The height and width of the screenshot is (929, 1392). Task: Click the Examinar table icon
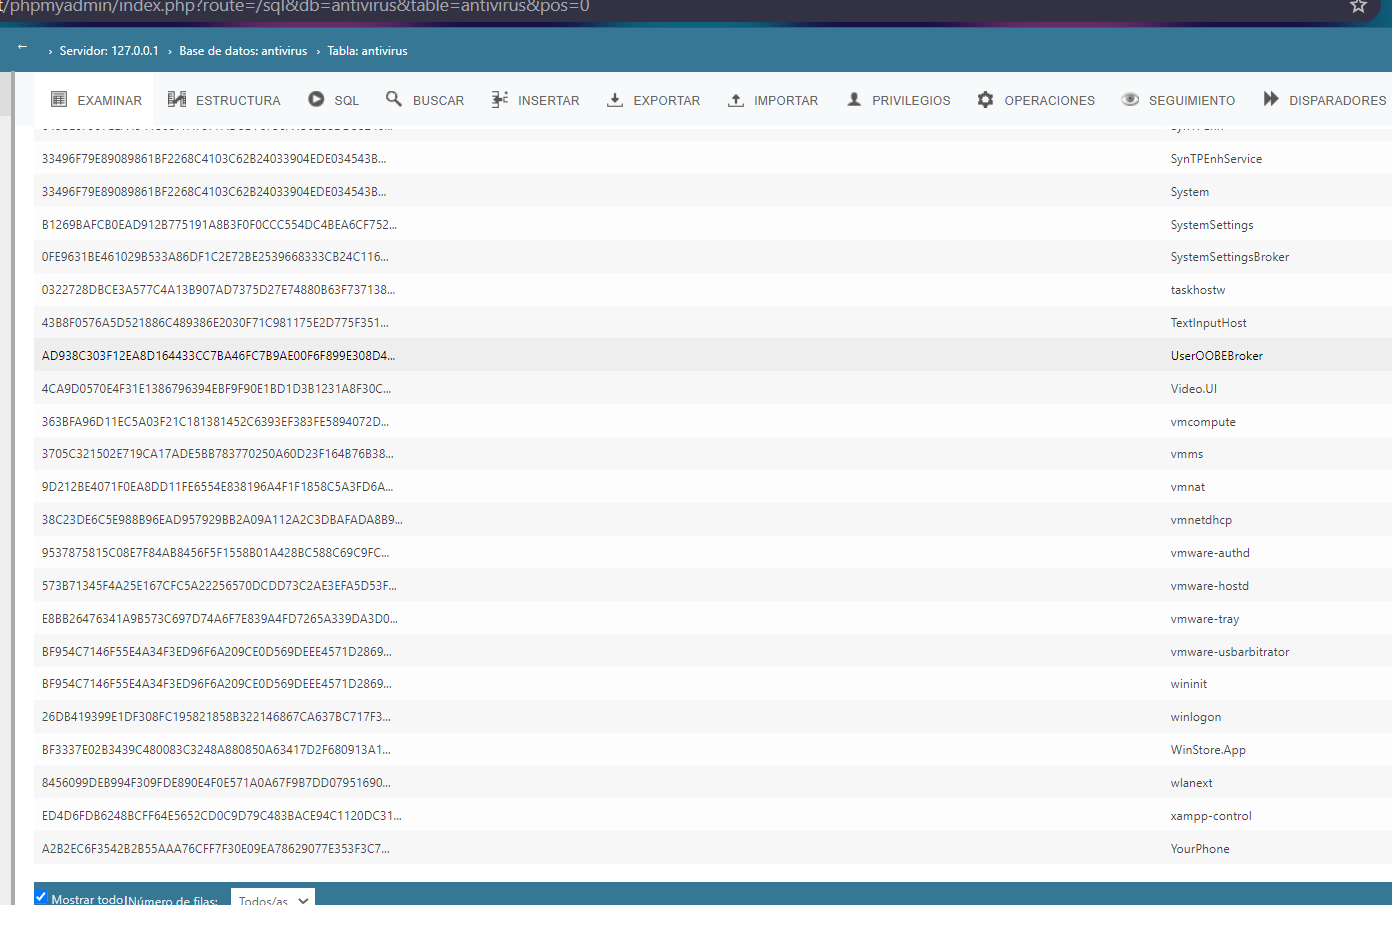click(59, 100)
